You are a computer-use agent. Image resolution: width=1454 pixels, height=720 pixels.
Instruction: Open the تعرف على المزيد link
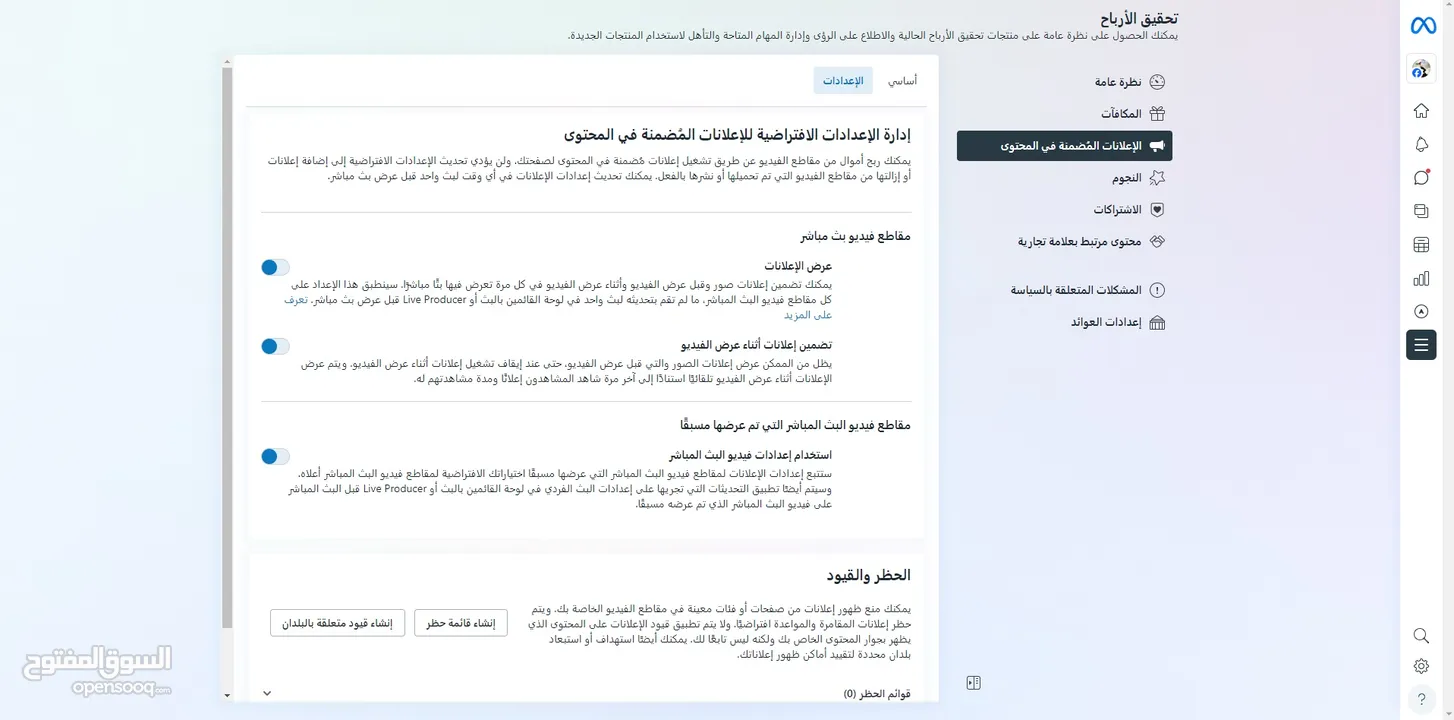click(x=808, y=315)
